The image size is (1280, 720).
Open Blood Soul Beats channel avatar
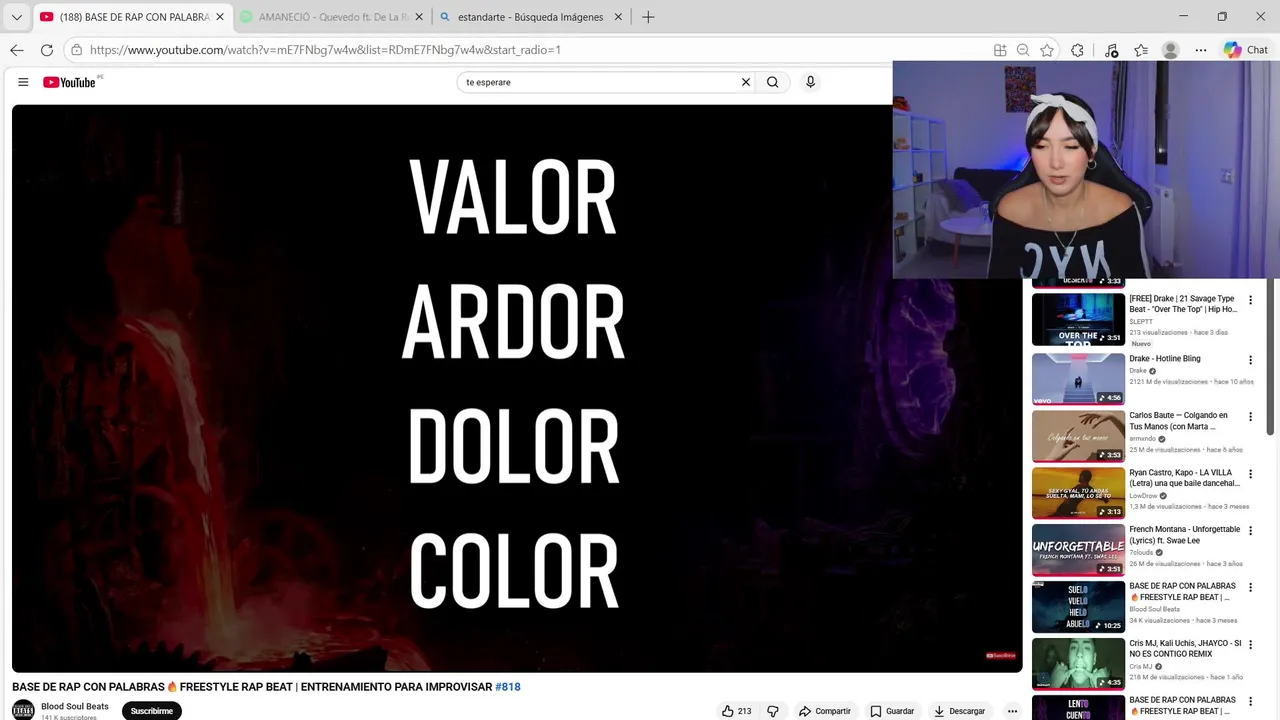(23, 710)
